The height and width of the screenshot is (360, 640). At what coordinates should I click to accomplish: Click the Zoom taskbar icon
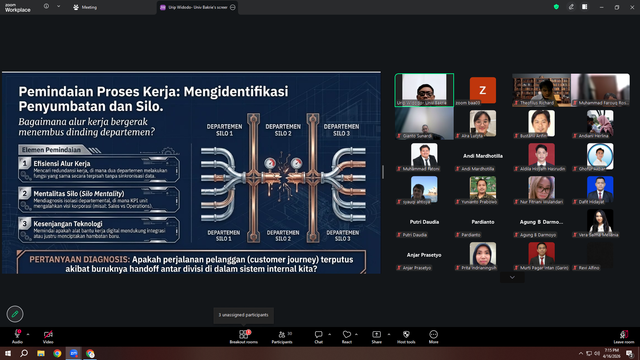(x=73, y=353)
